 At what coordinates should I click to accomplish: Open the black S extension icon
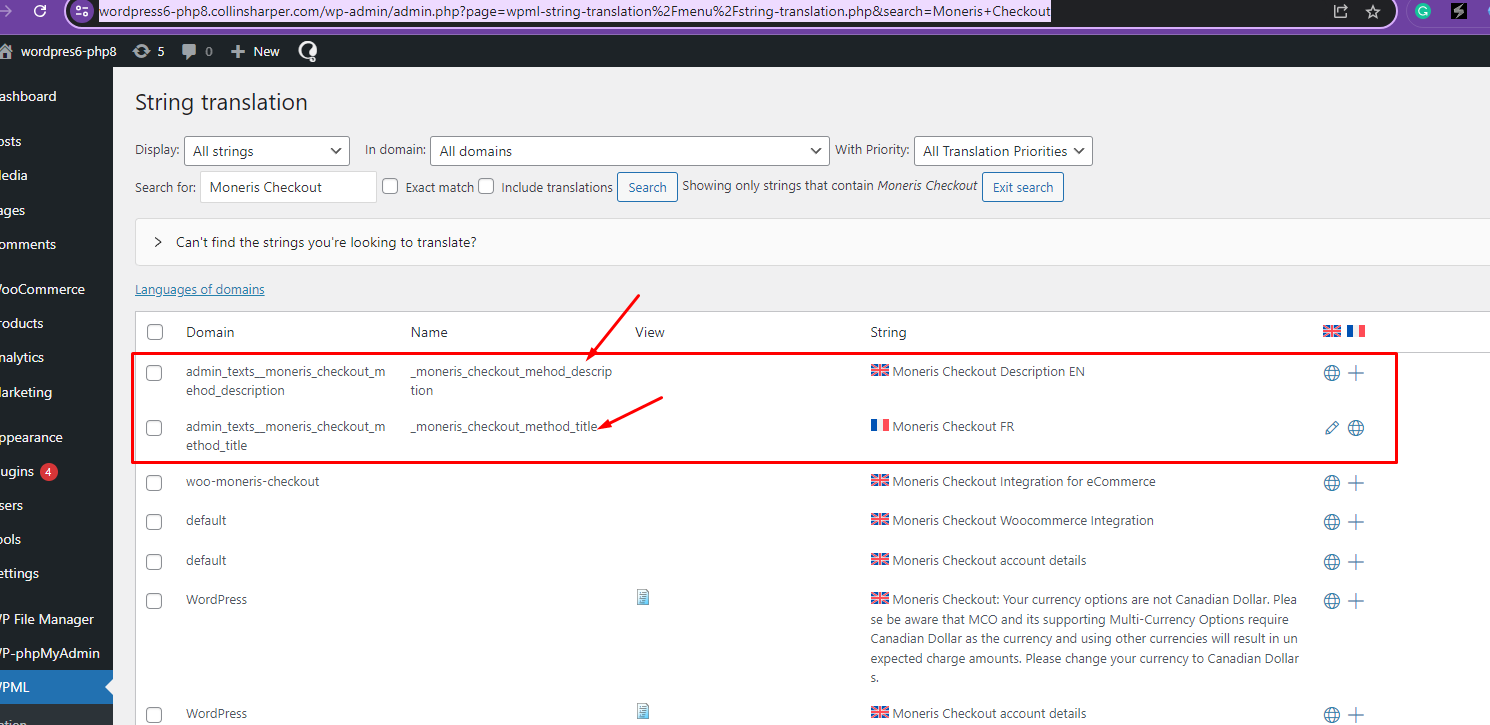[x=1460, y=12]
